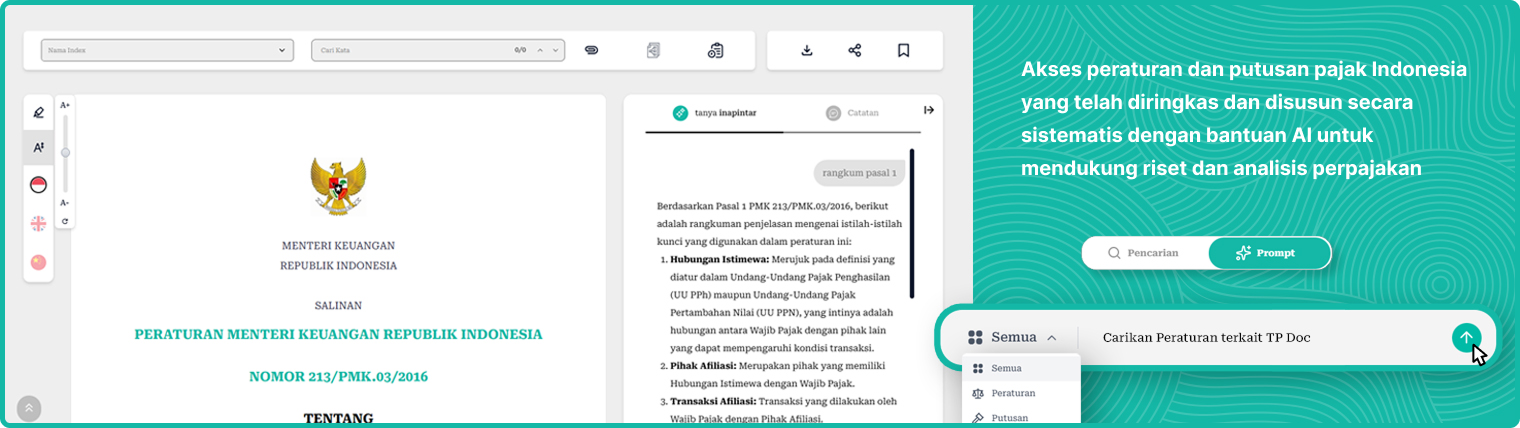Click the paperclip attachment icon
Screen dimensions: 1520x428
click(x=591, y=50)
